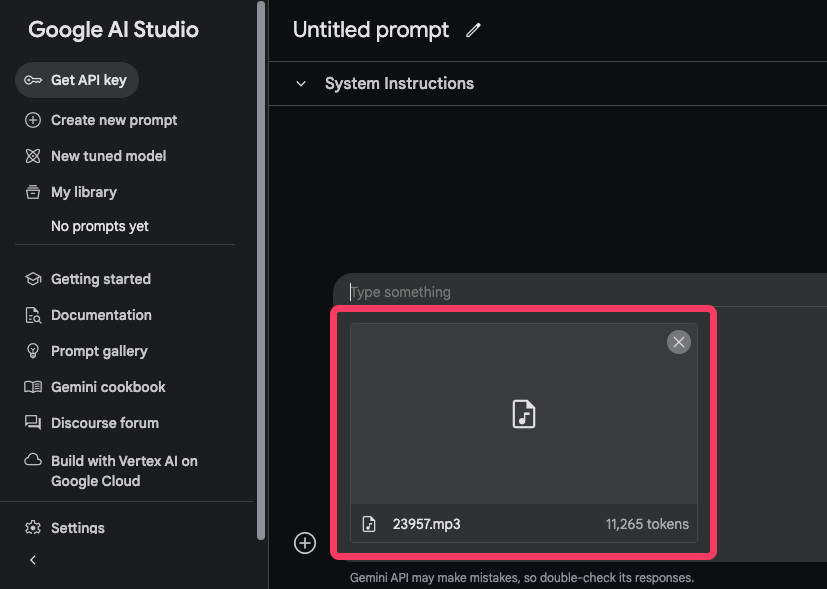Viewport: 827px width, 589px height.
Task: Edit the prompt title with pencil icon
Action: [474, 30]
